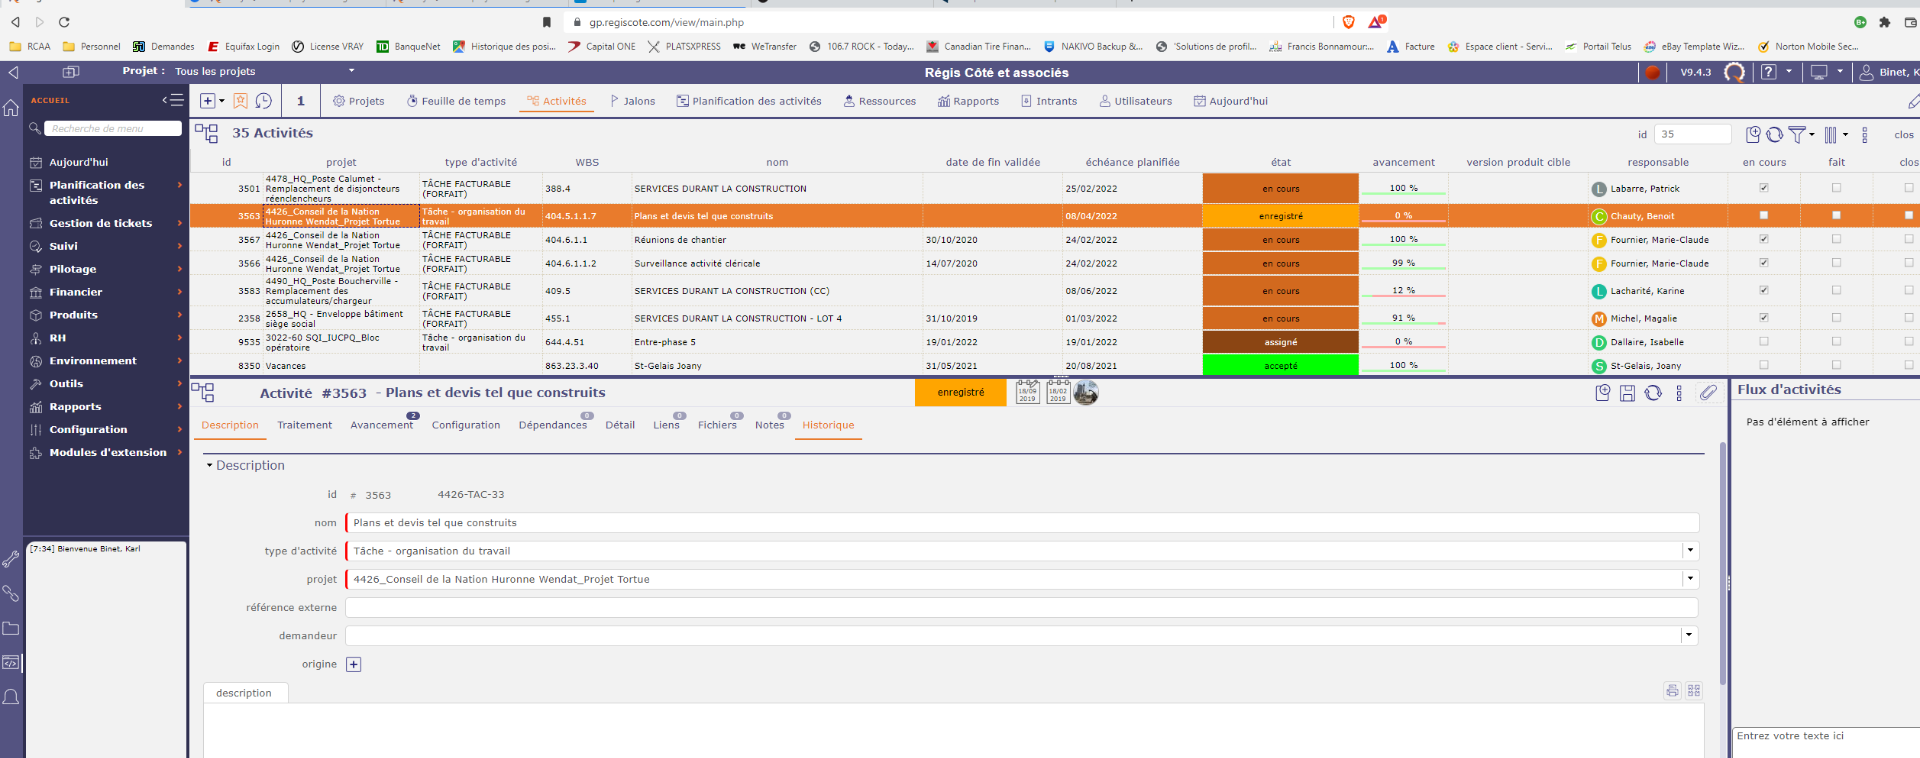Click the référence externe input field
Screen dimensions: 1920x758
(x=1020, y=608)
